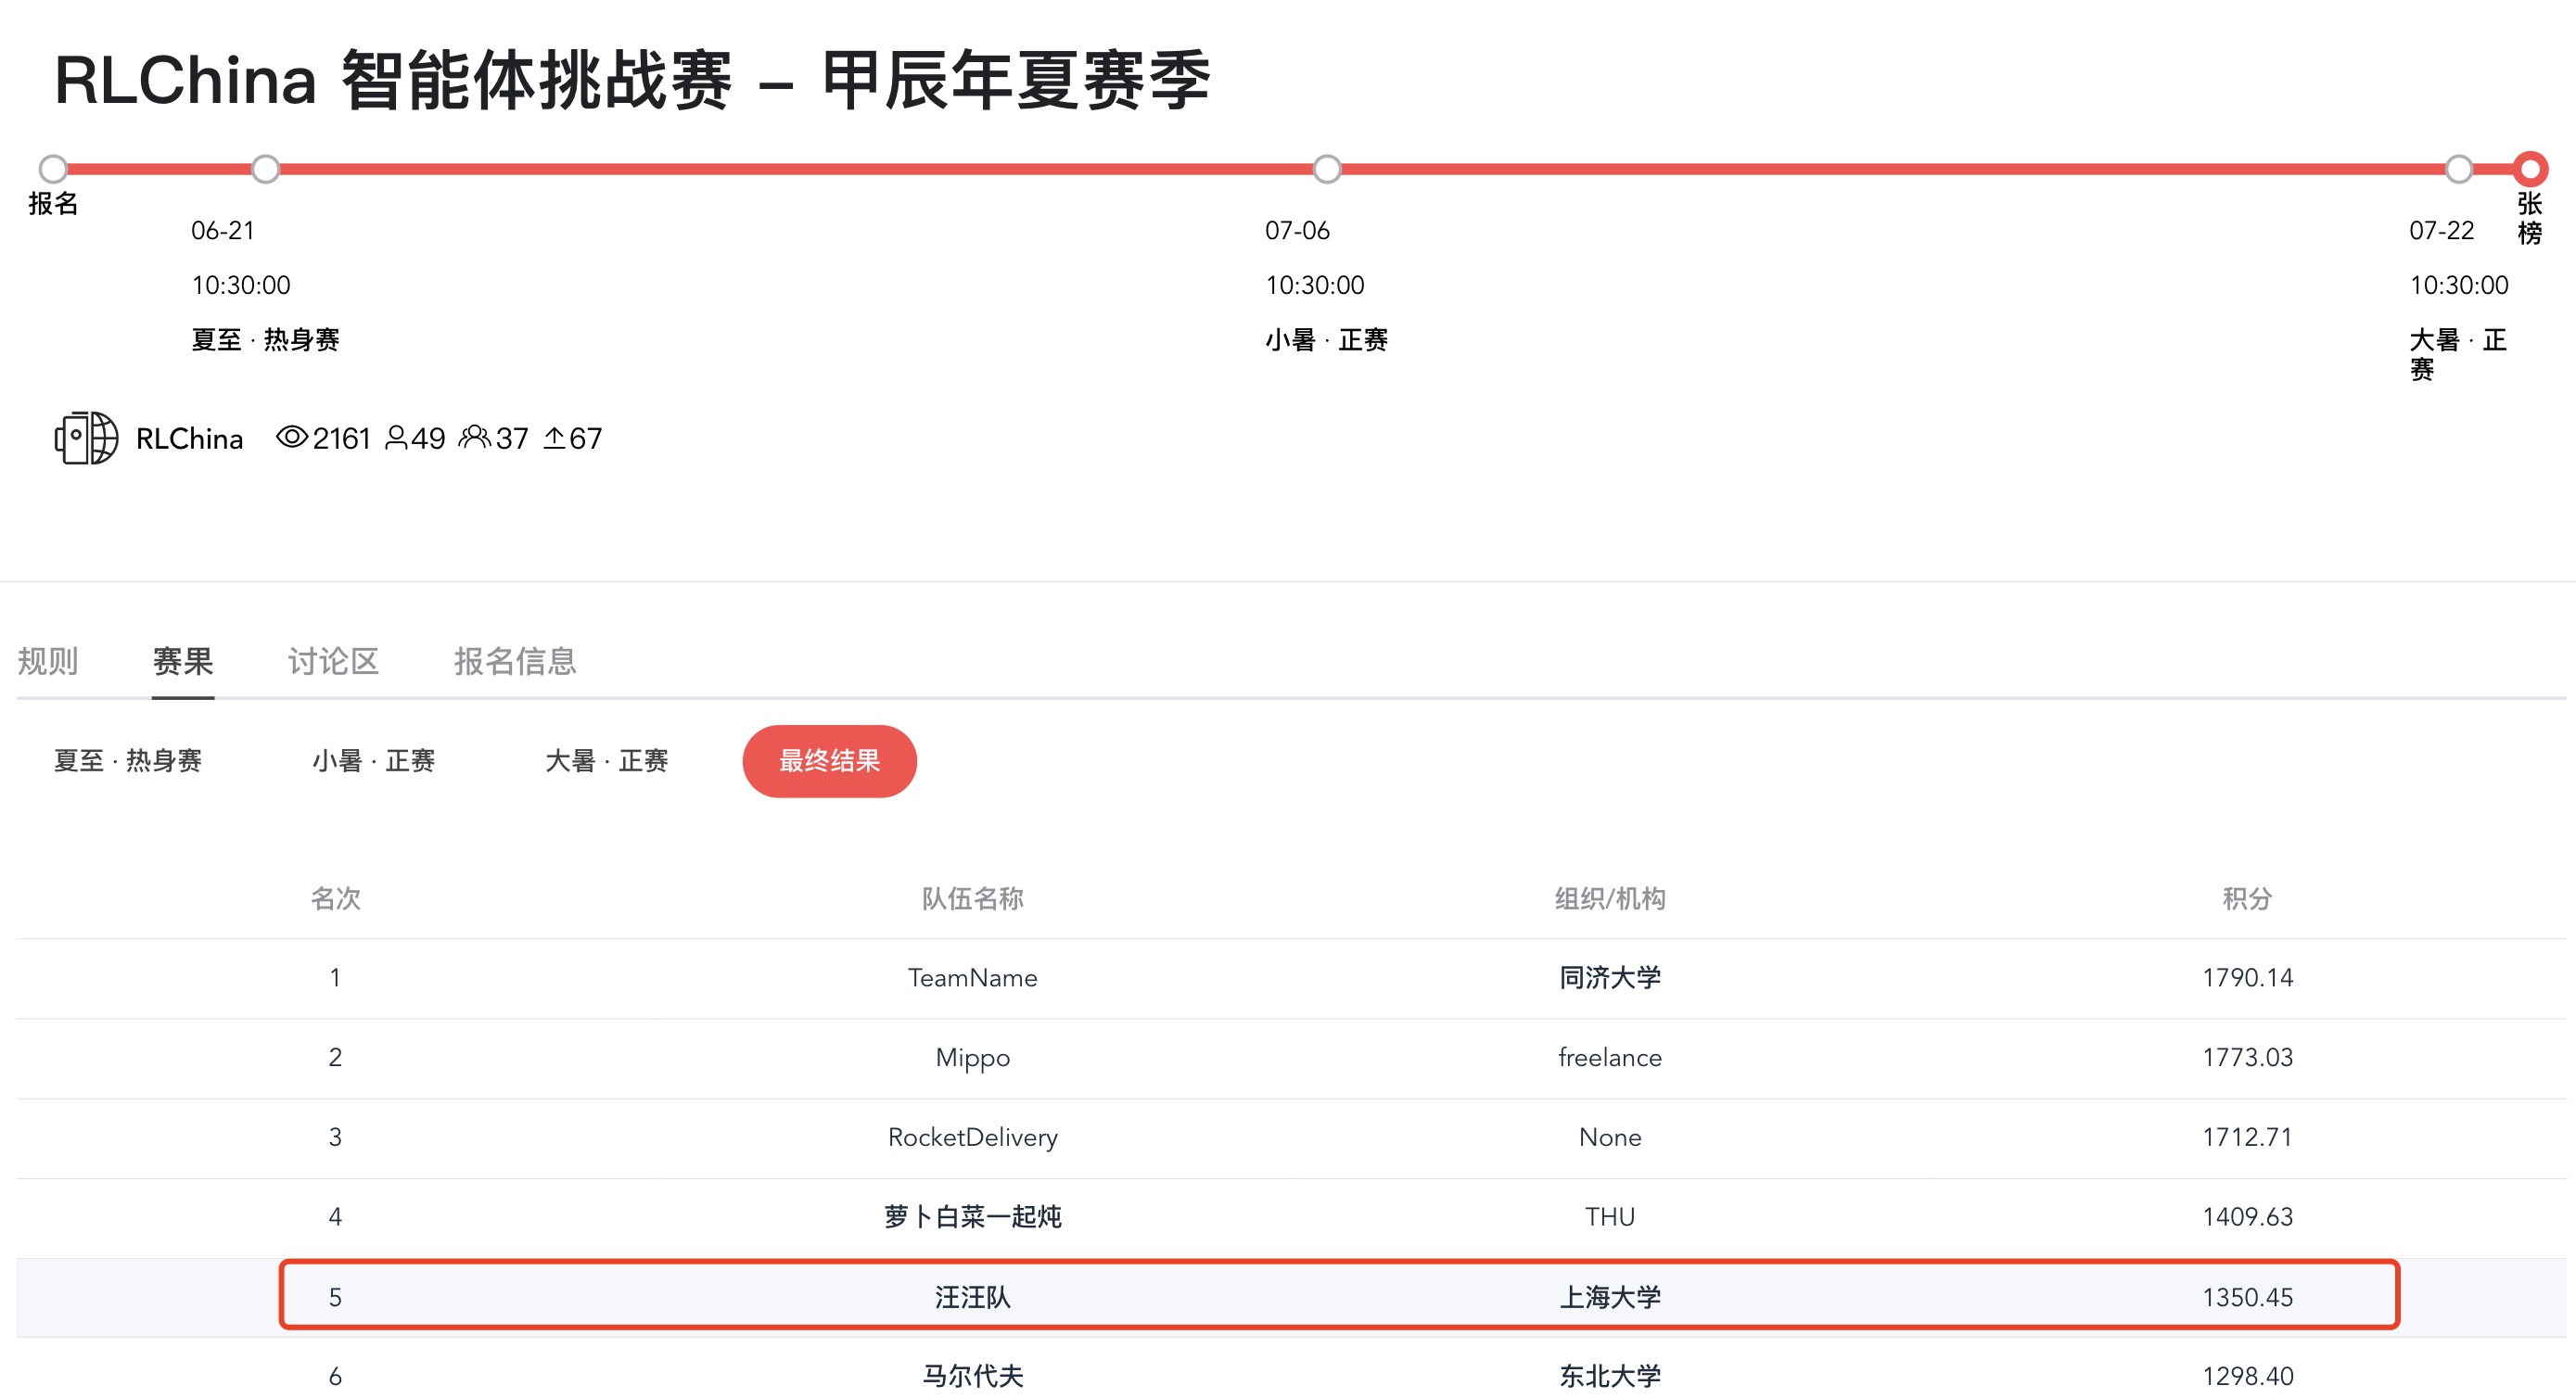
Task: Click the 夏至 · 热身赛 timeline label
Action: pyautogui.click(x=265, y=340)
